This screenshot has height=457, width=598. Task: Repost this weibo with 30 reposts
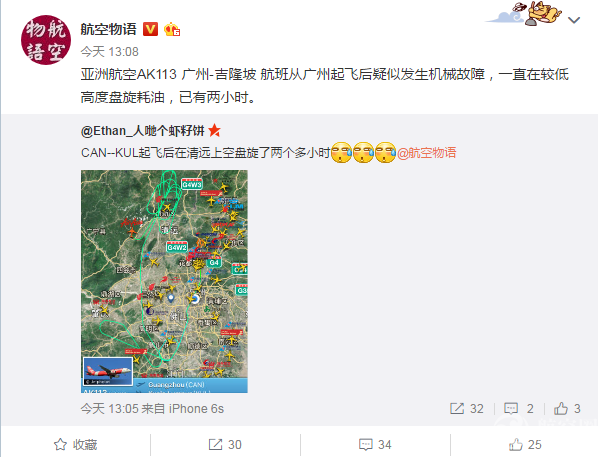point(225,444)
